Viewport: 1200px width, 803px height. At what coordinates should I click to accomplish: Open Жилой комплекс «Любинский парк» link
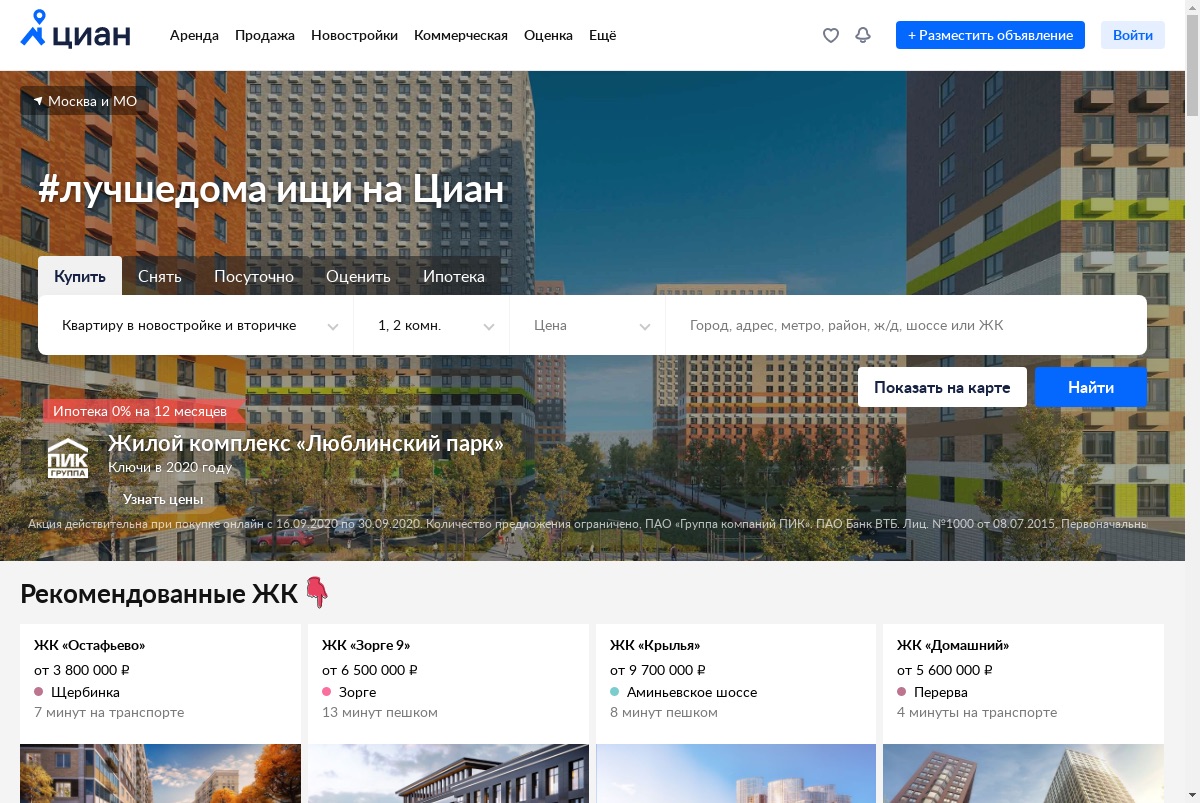pyautogui.click(x=306, y=443)
